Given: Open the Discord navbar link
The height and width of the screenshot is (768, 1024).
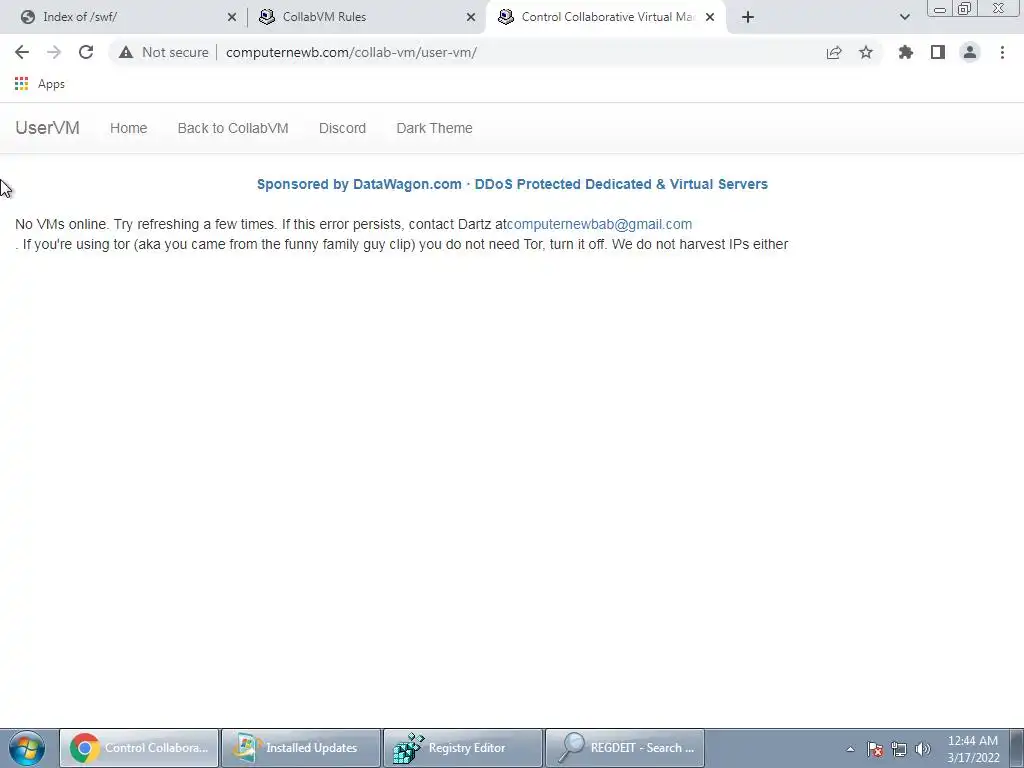Looking at the screenshot, I should click(342, 128).
